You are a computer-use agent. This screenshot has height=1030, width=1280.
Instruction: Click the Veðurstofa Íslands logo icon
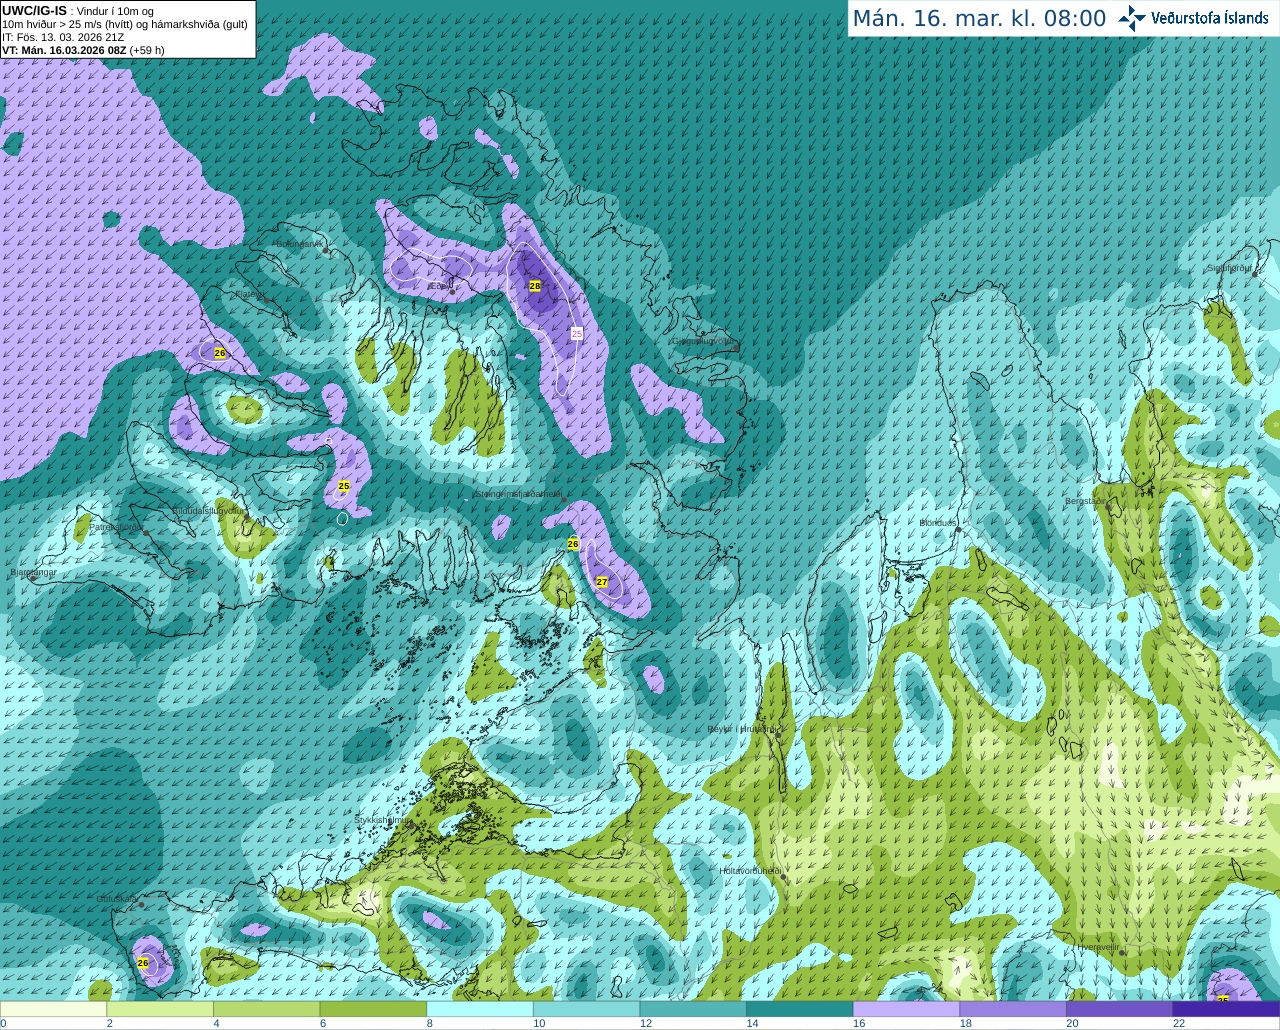[x=1131, y=18]
